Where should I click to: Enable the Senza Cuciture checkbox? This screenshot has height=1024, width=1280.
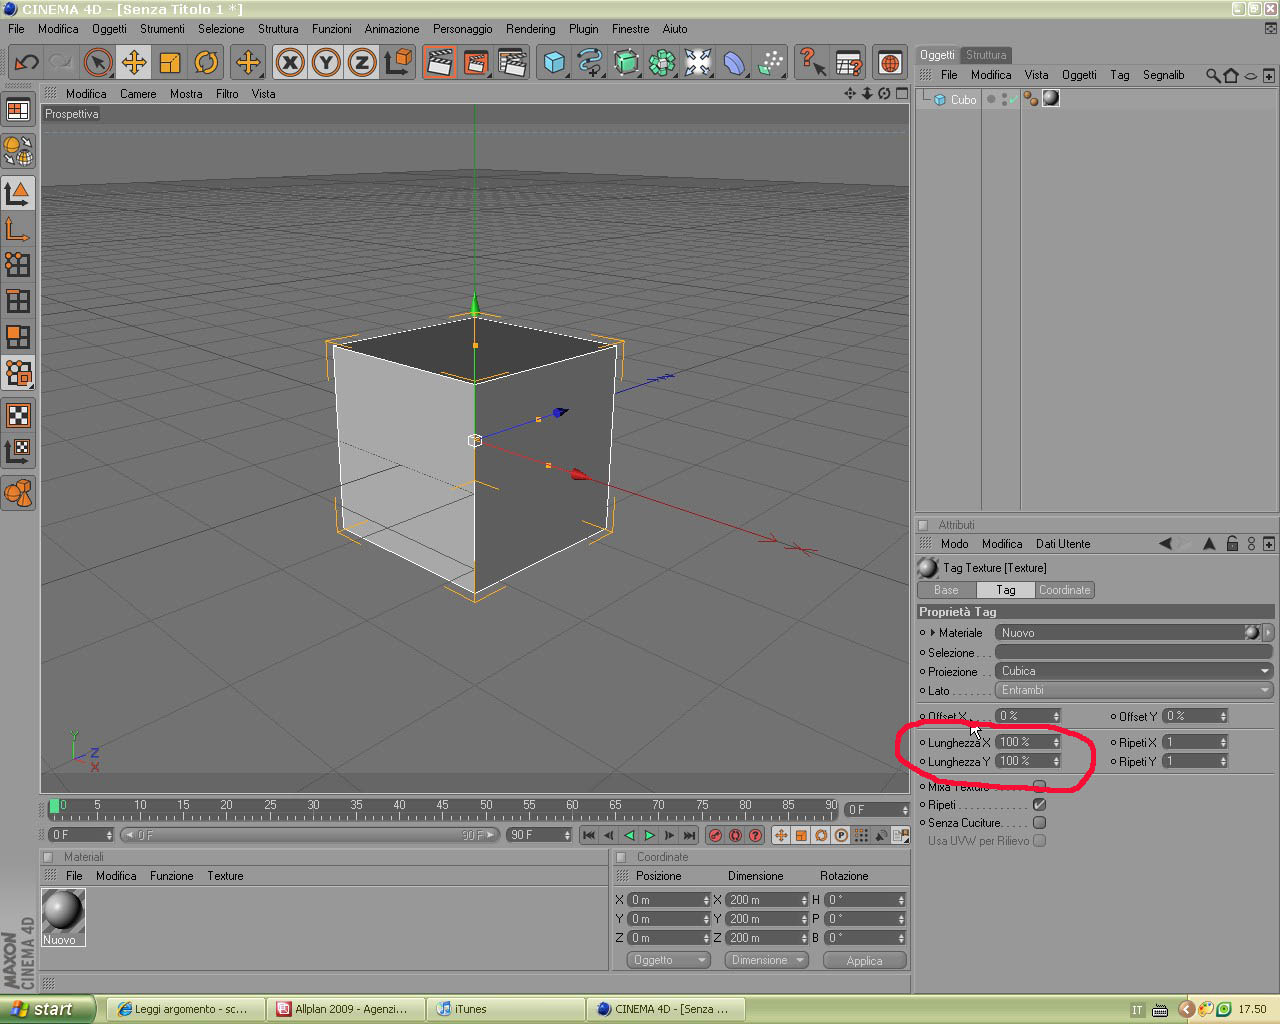pyautogui.click(x=1040, y=822)
